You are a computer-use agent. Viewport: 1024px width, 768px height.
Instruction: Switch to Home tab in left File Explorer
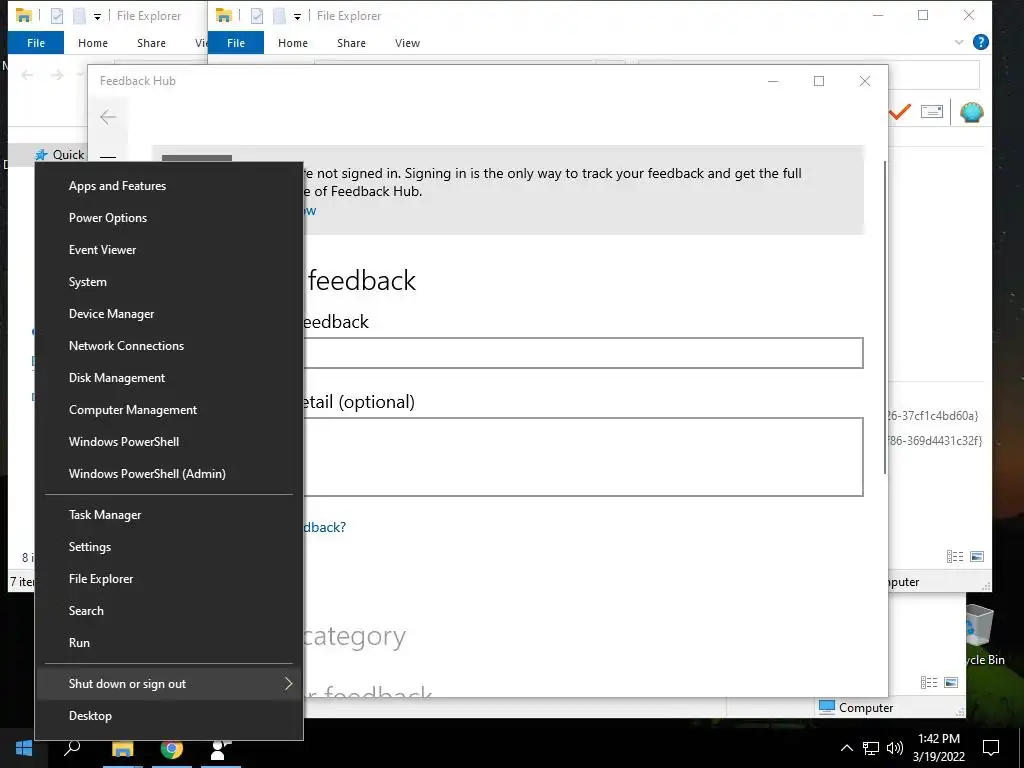tap(93, 43)
